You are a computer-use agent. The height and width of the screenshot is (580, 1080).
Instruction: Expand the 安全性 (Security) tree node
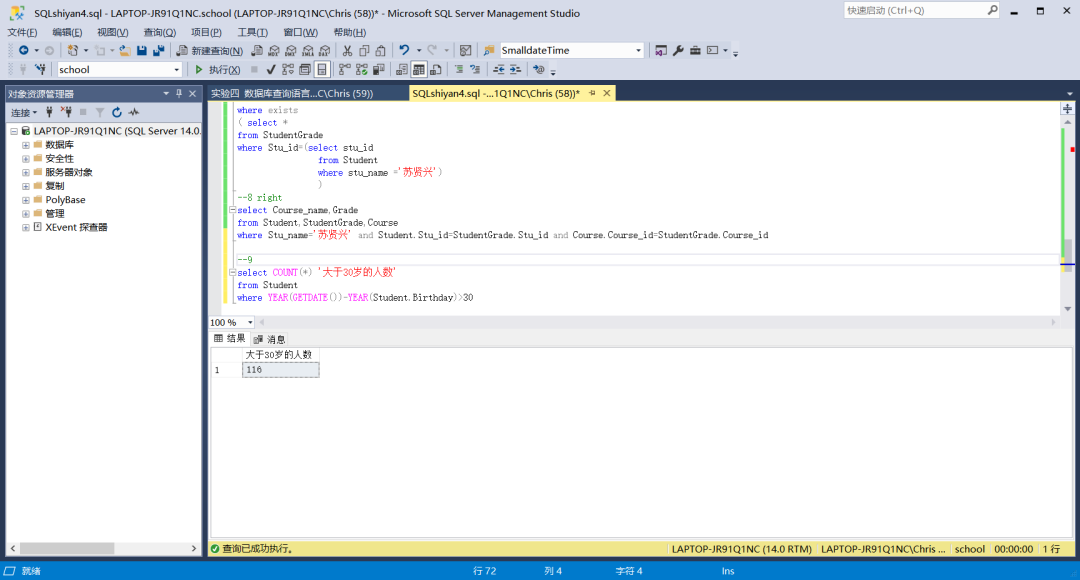[25, 158]
